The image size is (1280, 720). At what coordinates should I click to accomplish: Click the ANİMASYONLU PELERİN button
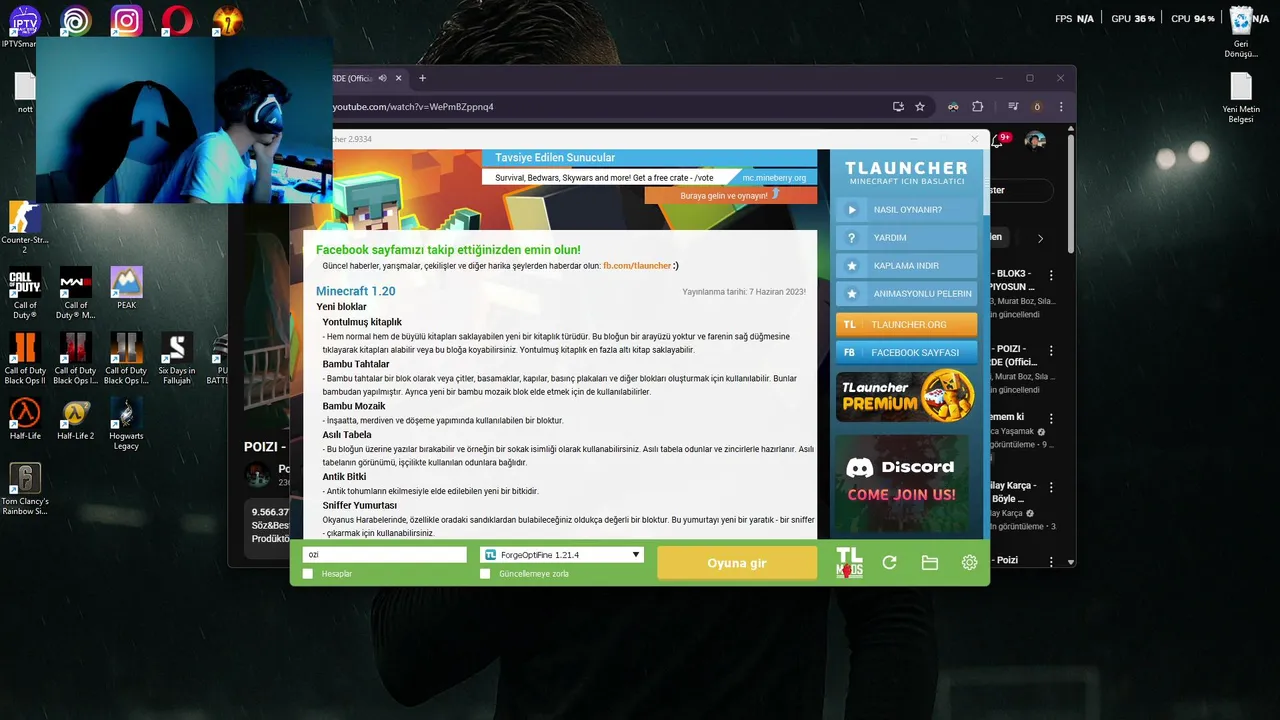pyautogui.click(x=906, y=294)
